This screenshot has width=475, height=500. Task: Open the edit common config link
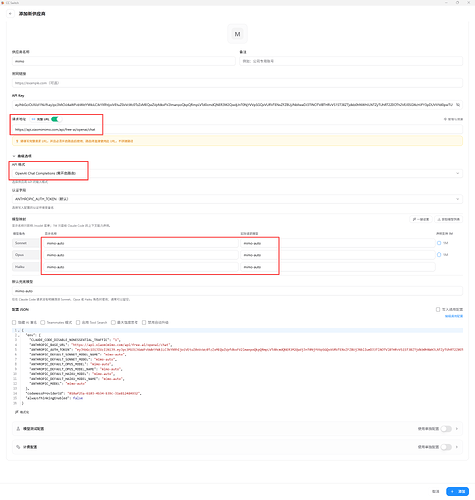[x=454, y=316]
